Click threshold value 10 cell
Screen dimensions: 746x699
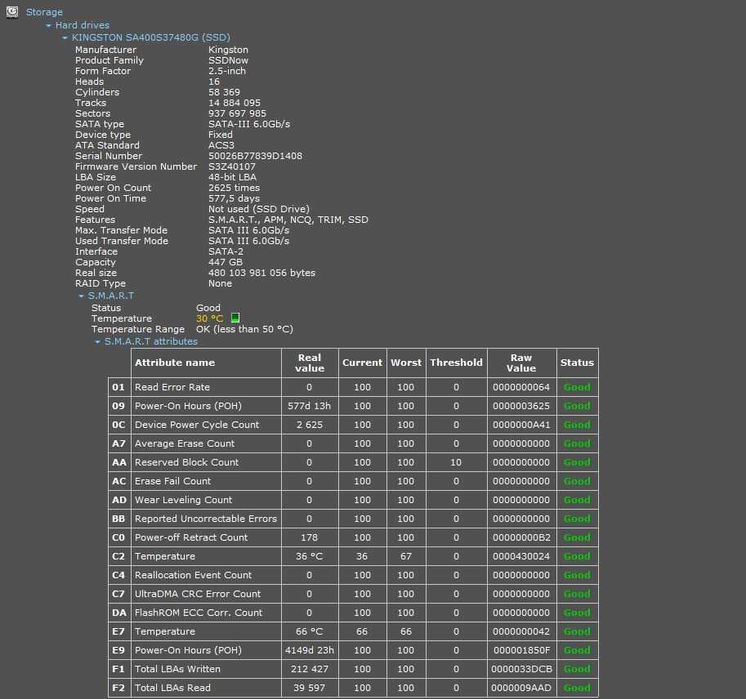point(456,463)
